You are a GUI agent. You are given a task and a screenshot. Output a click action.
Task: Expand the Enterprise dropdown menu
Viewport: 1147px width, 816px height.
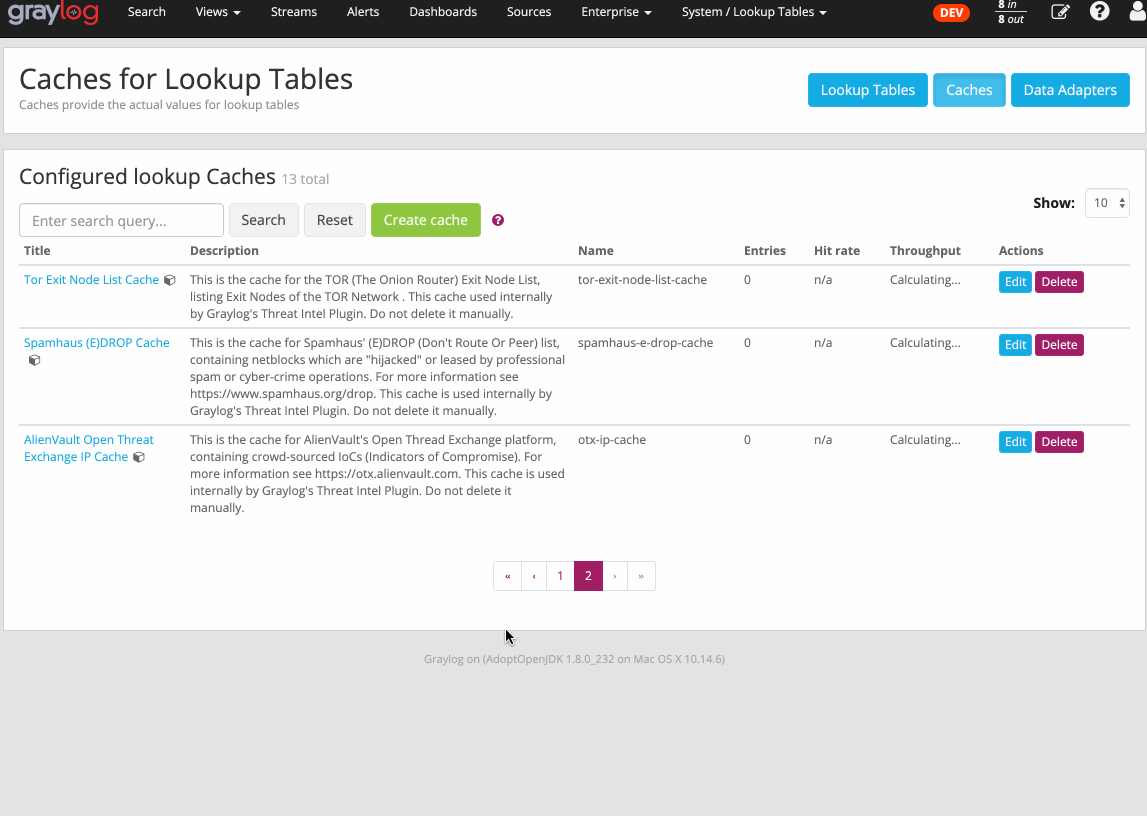(616, 12)
